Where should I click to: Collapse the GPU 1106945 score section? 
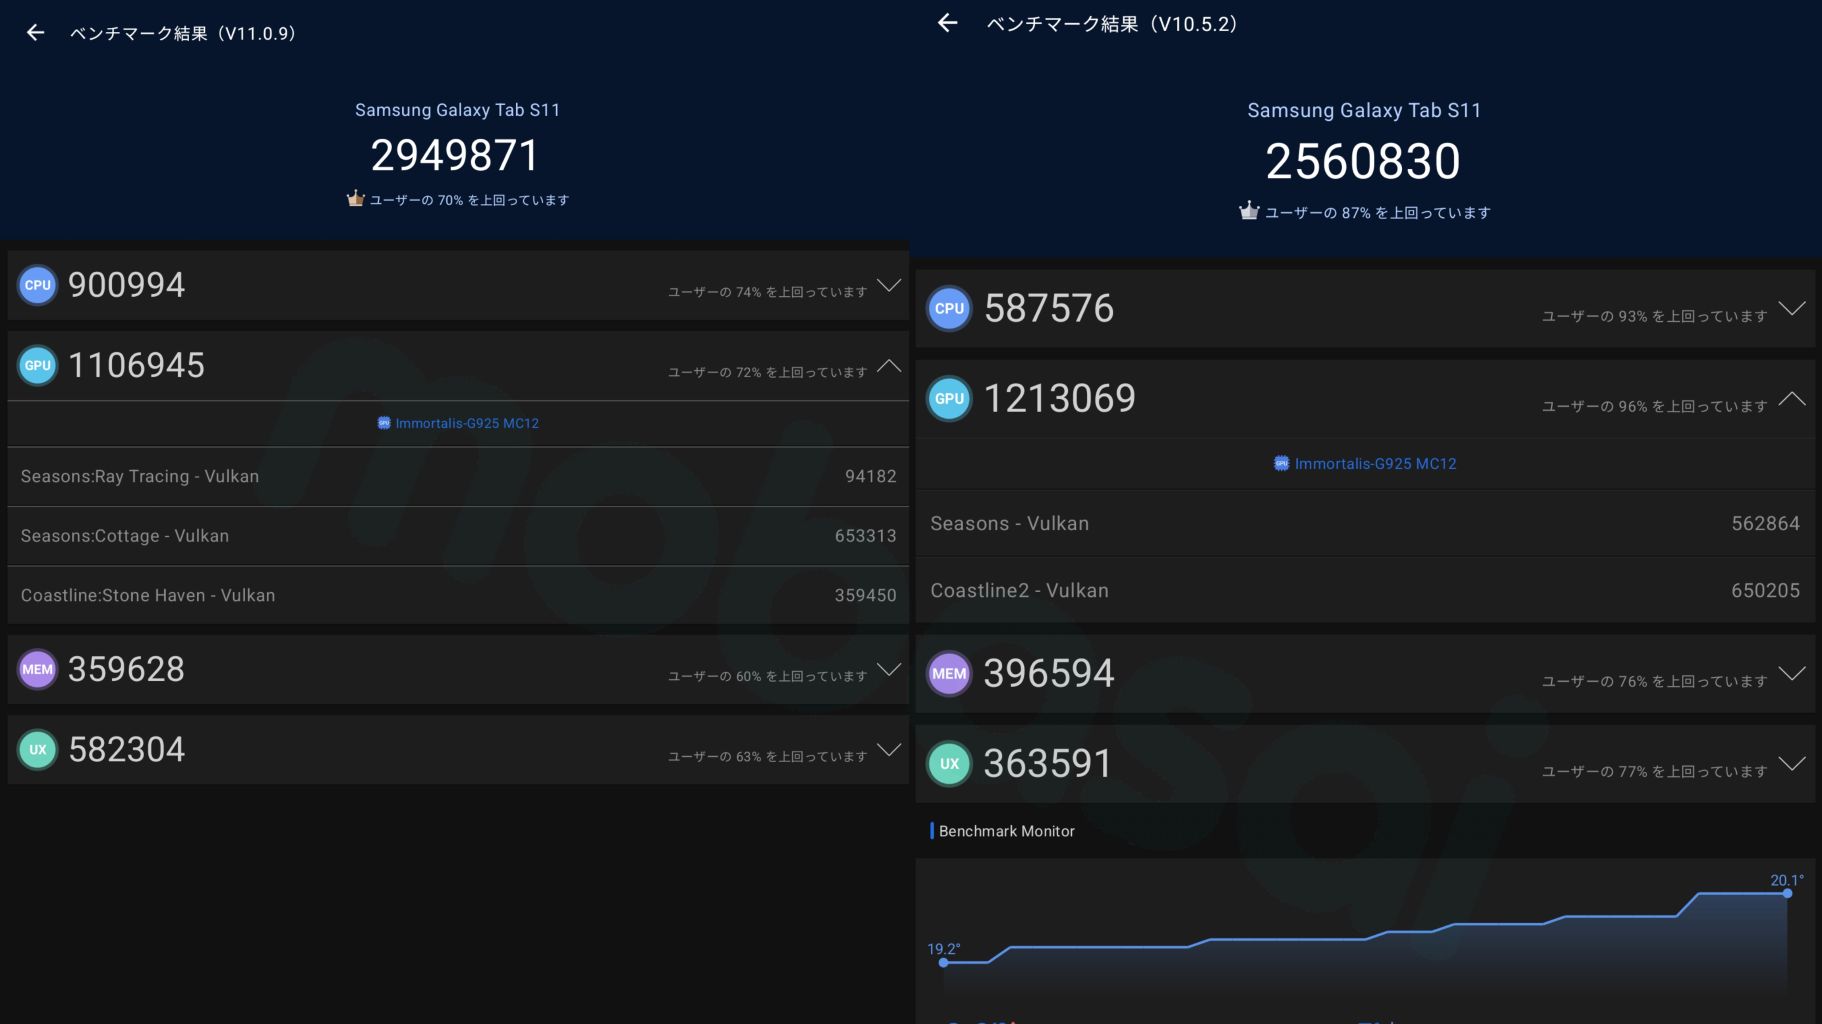tap(888, 366)
